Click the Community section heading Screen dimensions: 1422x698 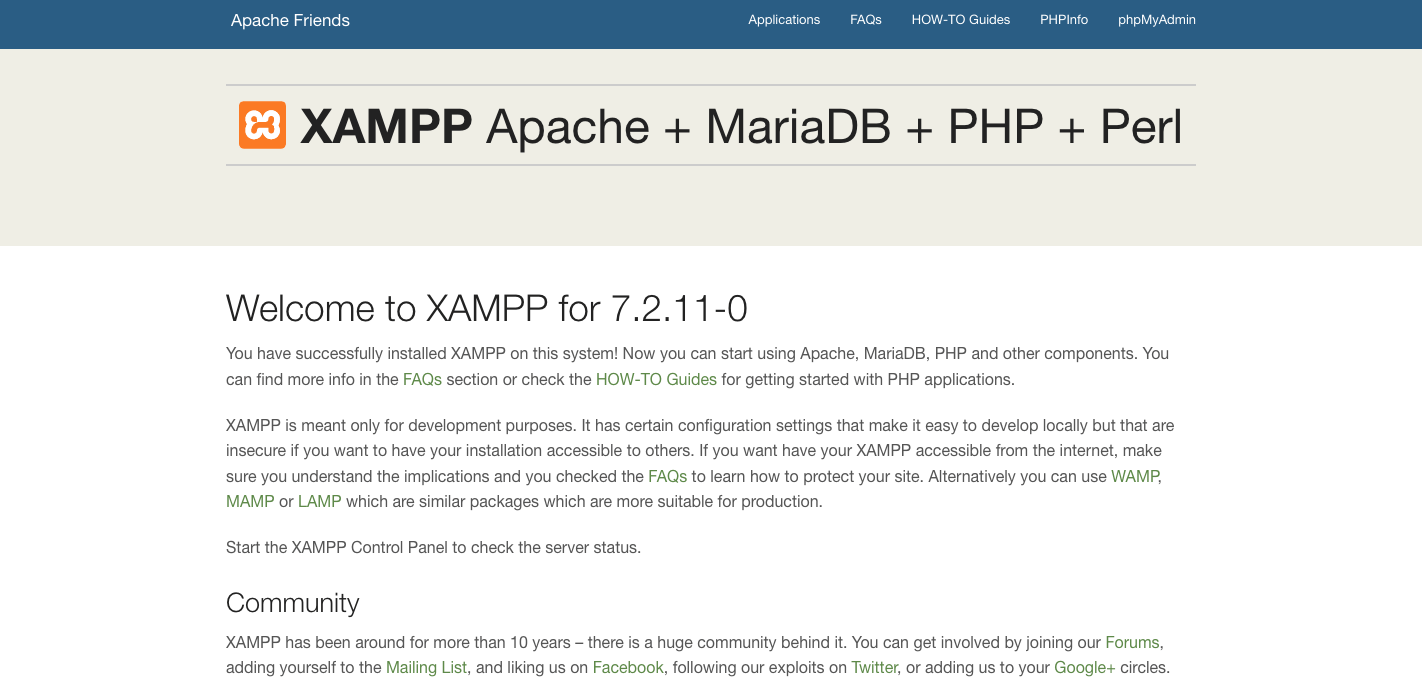pyautogui.click(x=293, y=603)
